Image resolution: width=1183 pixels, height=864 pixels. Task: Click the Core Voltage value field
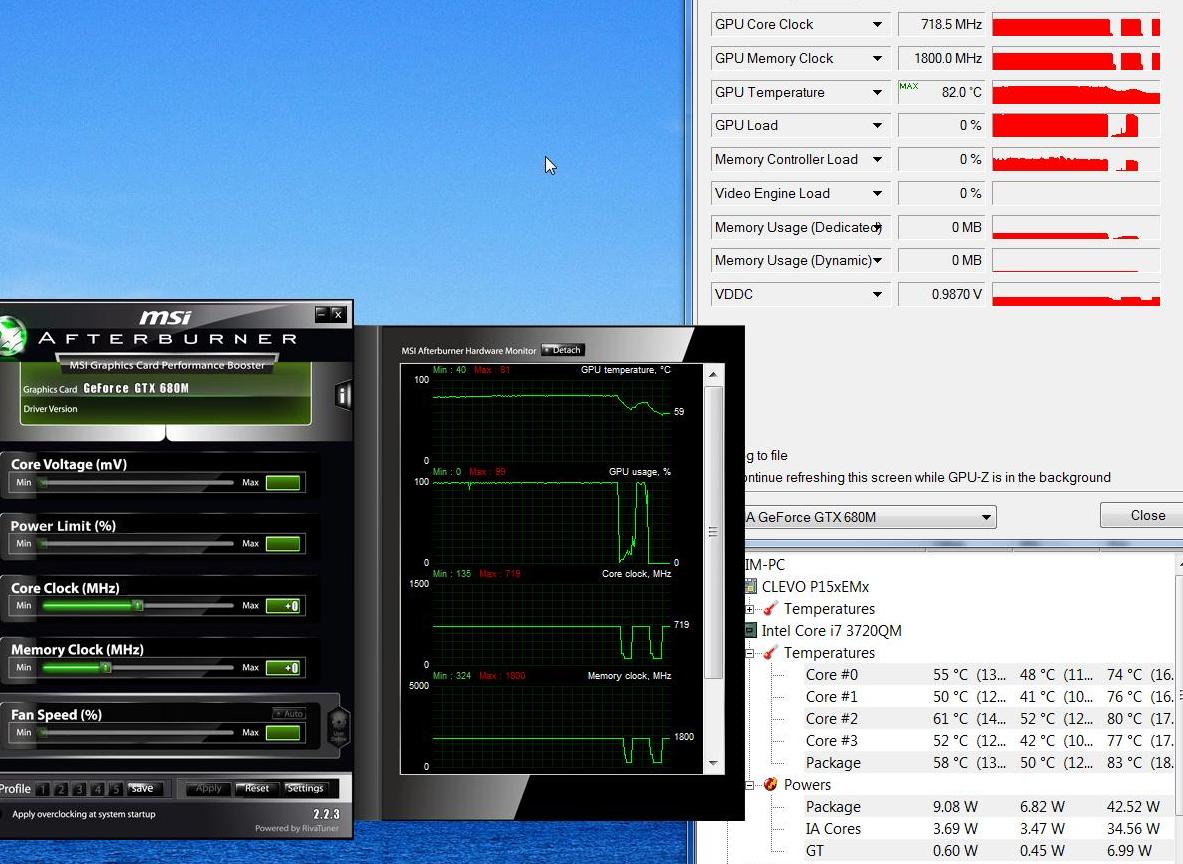tap(284, 483)
